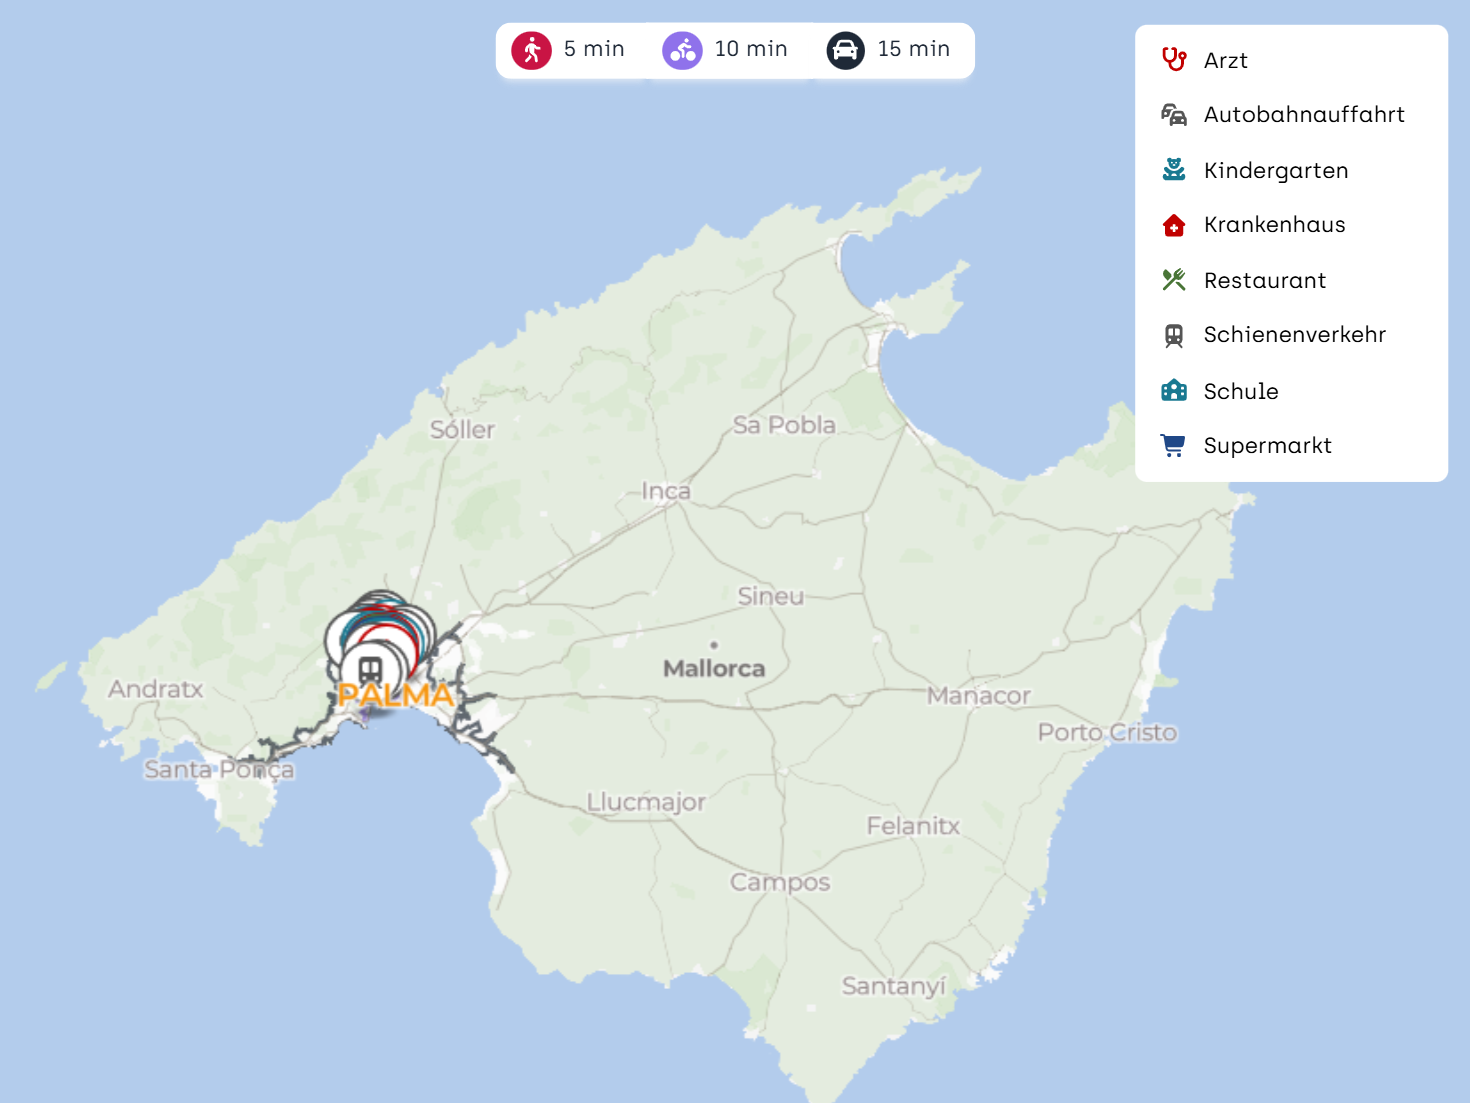
Task: Click the Kindergarten teddy icon
Action: click(1174, 170)
